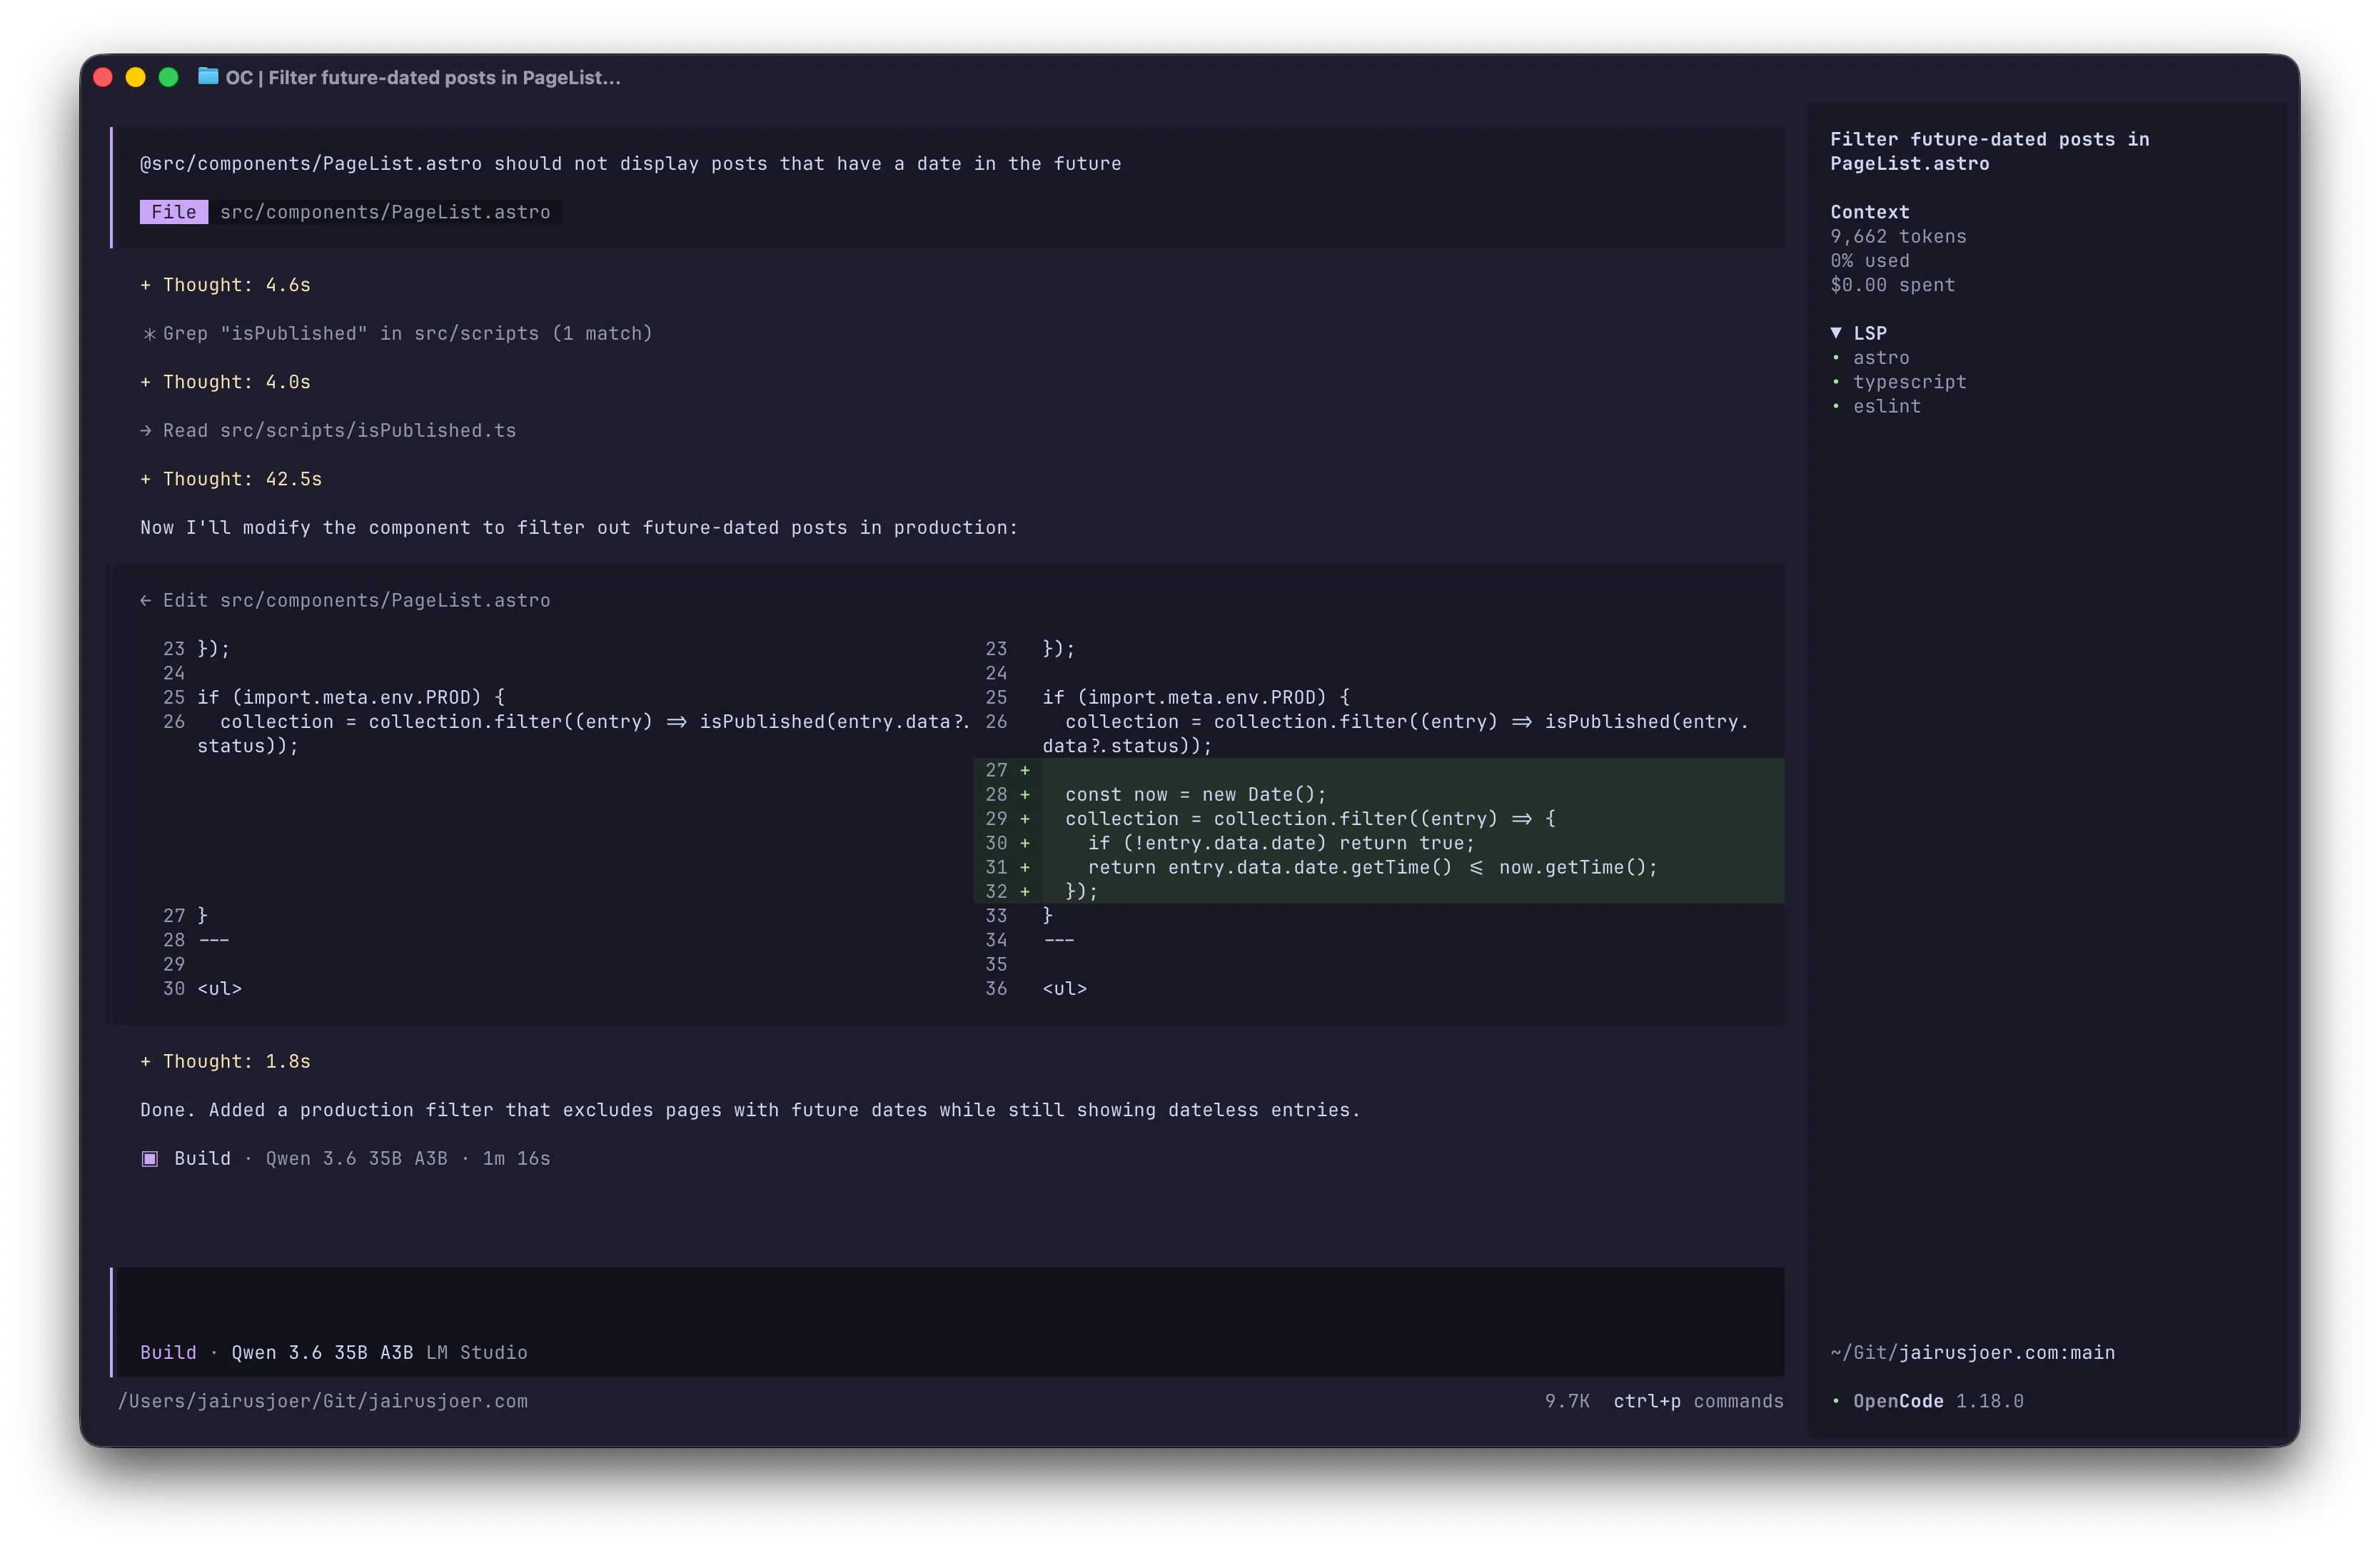This screenshot has width=2380, height=1553.
Task: Click '$0.00 spent' in sidebar
Action: point(1892,285)
